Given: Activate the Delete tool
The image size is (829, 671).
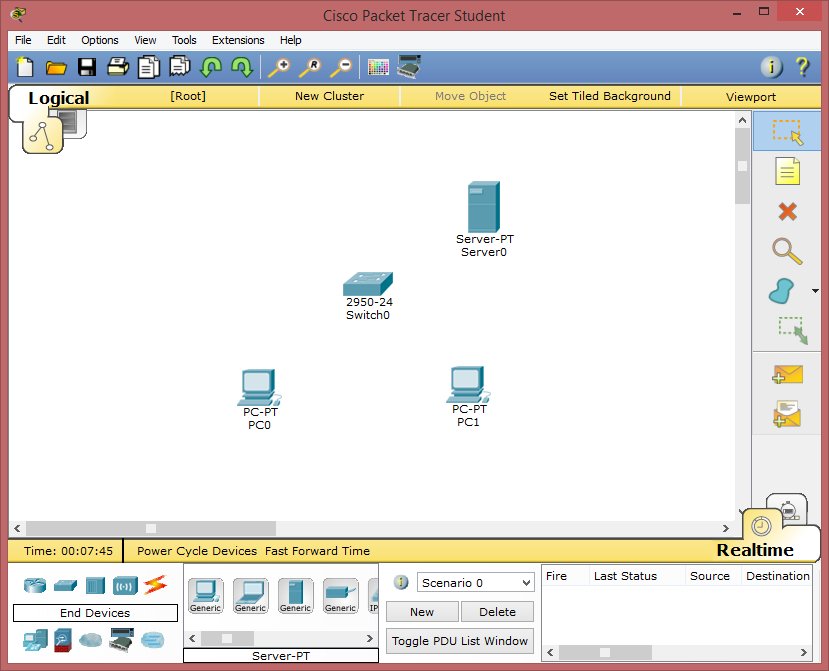Looking at the screenshot, I should tap(787, 211).
